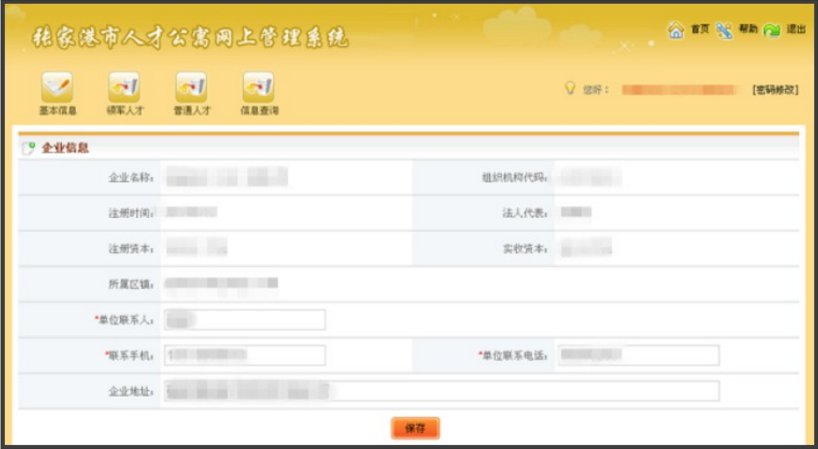Viewport: 818px width, 449px height.
Task: Log out via 退出 text link
Action: (x=796, y=30)
